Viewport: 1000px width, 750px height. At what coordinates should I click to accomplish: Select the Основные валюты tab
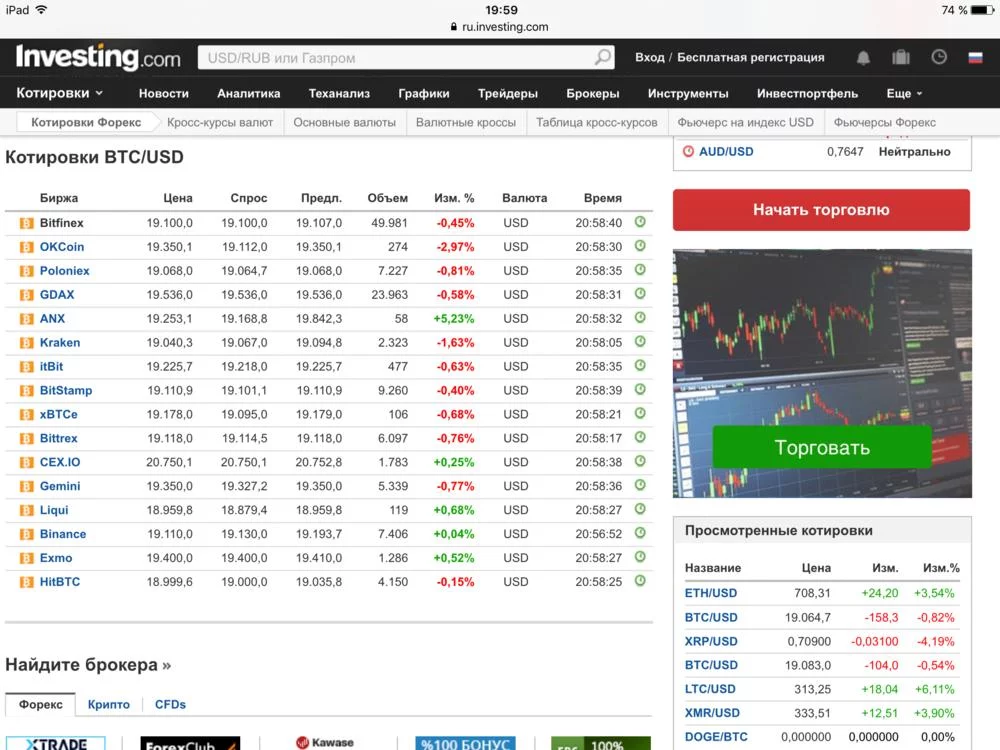(344, 122)
